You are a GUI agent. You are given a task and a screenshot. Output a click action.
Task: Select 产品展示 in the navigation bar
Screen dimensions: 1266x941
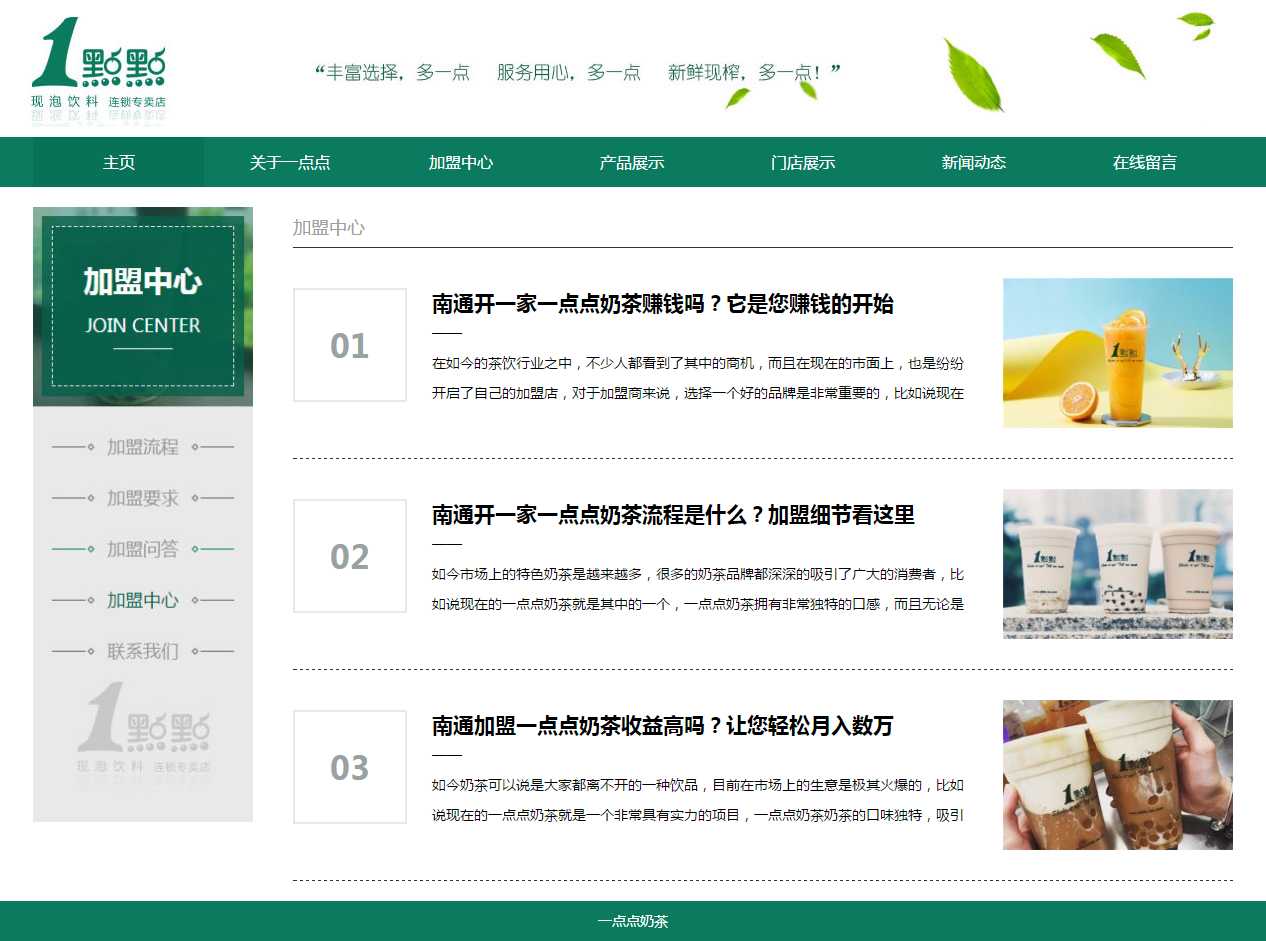(632, 162)
